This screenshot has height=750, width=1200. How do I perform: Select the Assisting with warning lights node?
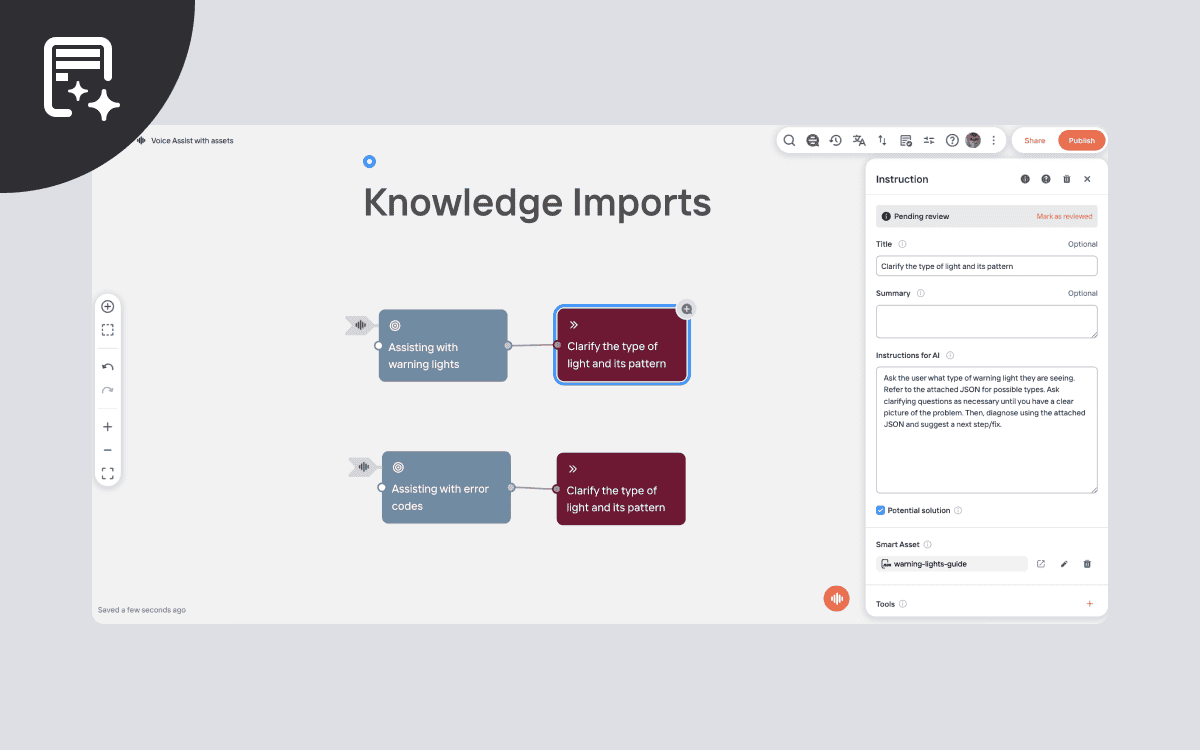point(443,345)
